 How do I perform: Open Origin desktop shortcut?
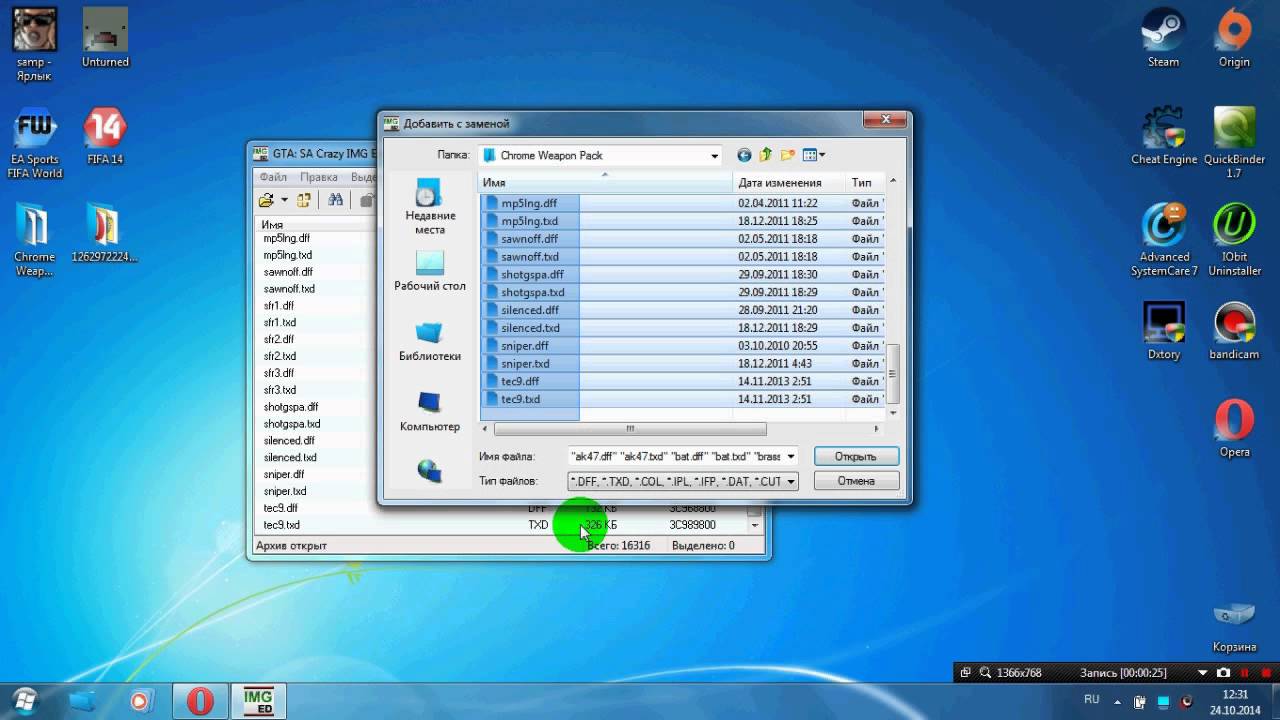coord(1234,38)
